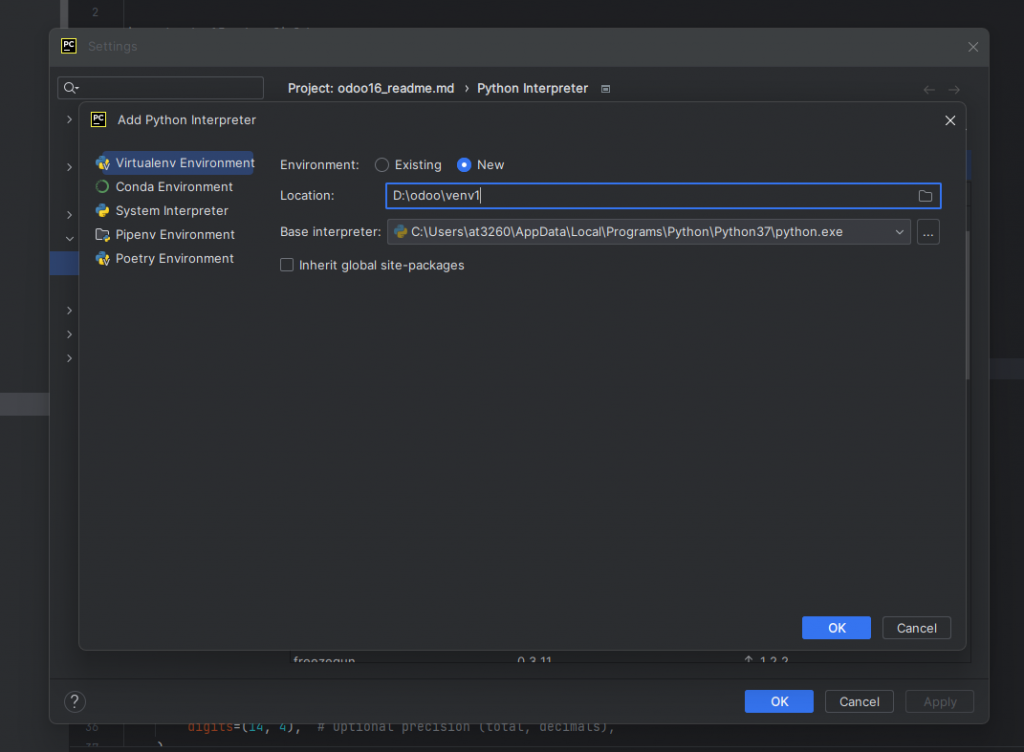Cancel the Add Python Interpreter dialog

(916, 628)
